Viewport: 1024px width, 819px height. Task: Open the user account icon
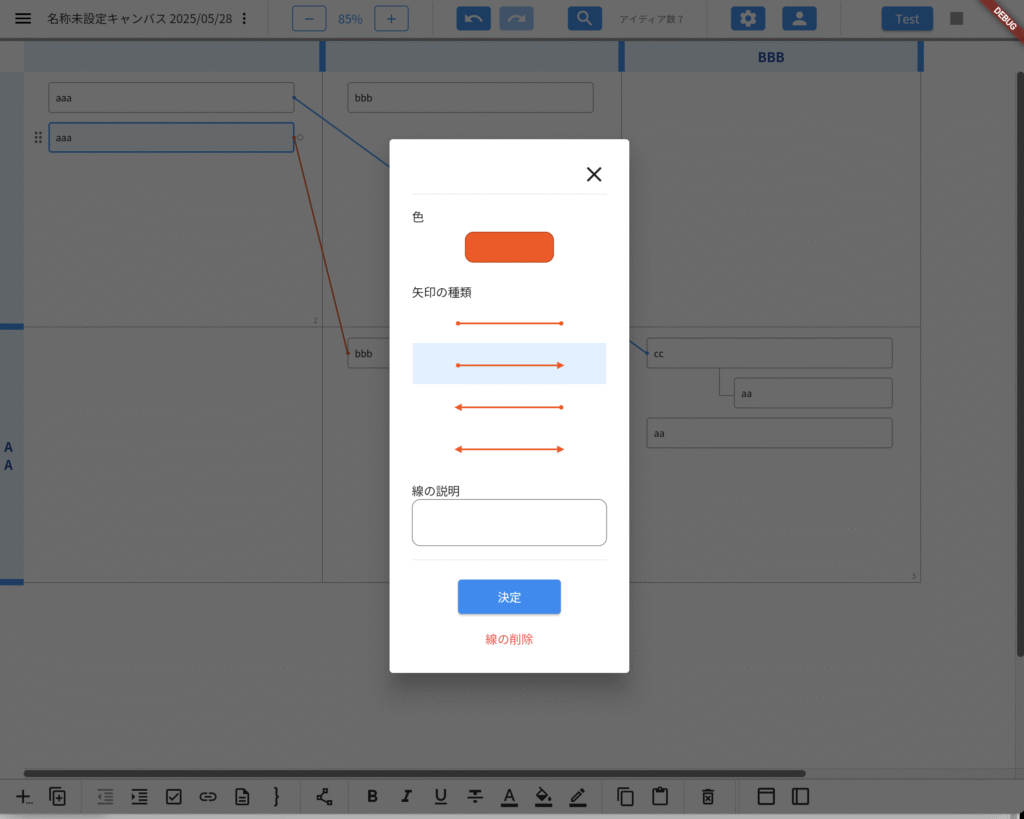click(799, 18)
